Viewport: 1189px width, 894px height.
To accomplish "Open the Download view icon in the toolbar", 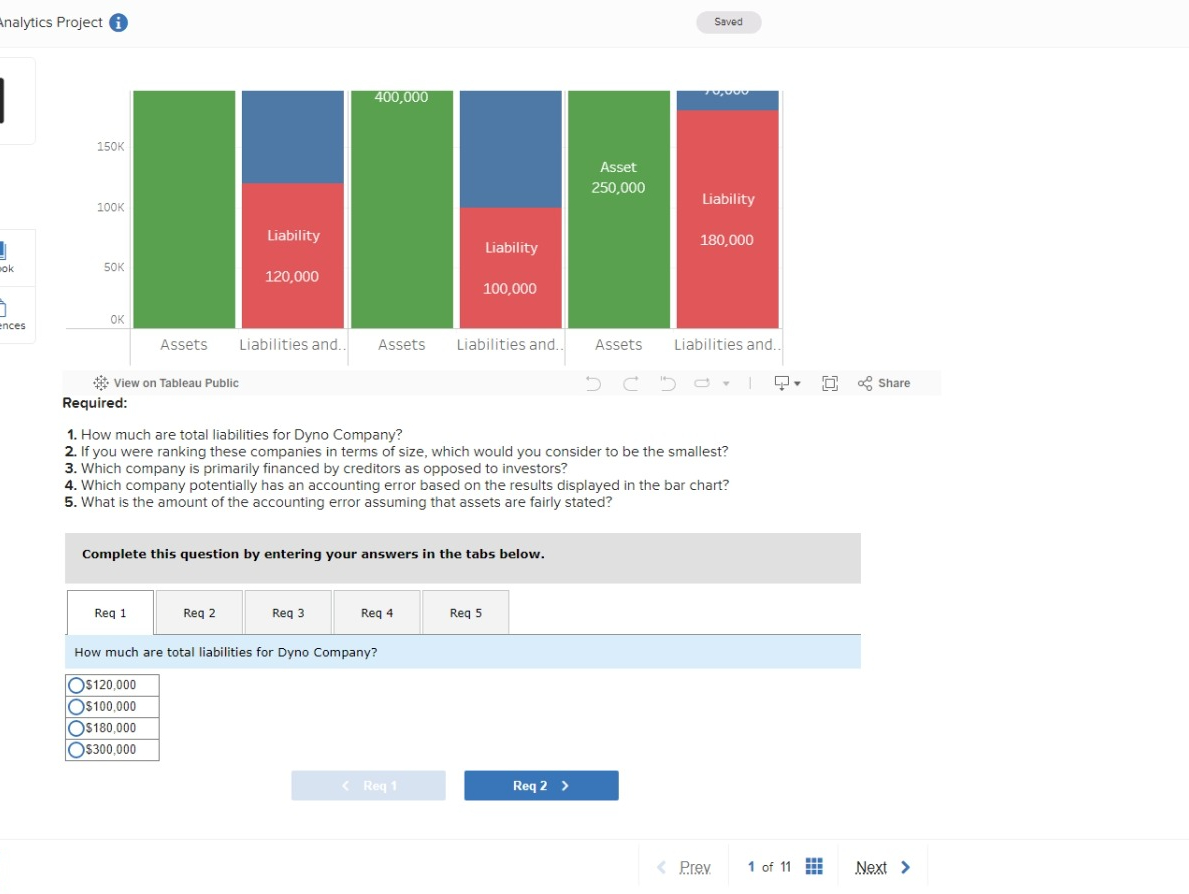I will (x=782, y=382).
